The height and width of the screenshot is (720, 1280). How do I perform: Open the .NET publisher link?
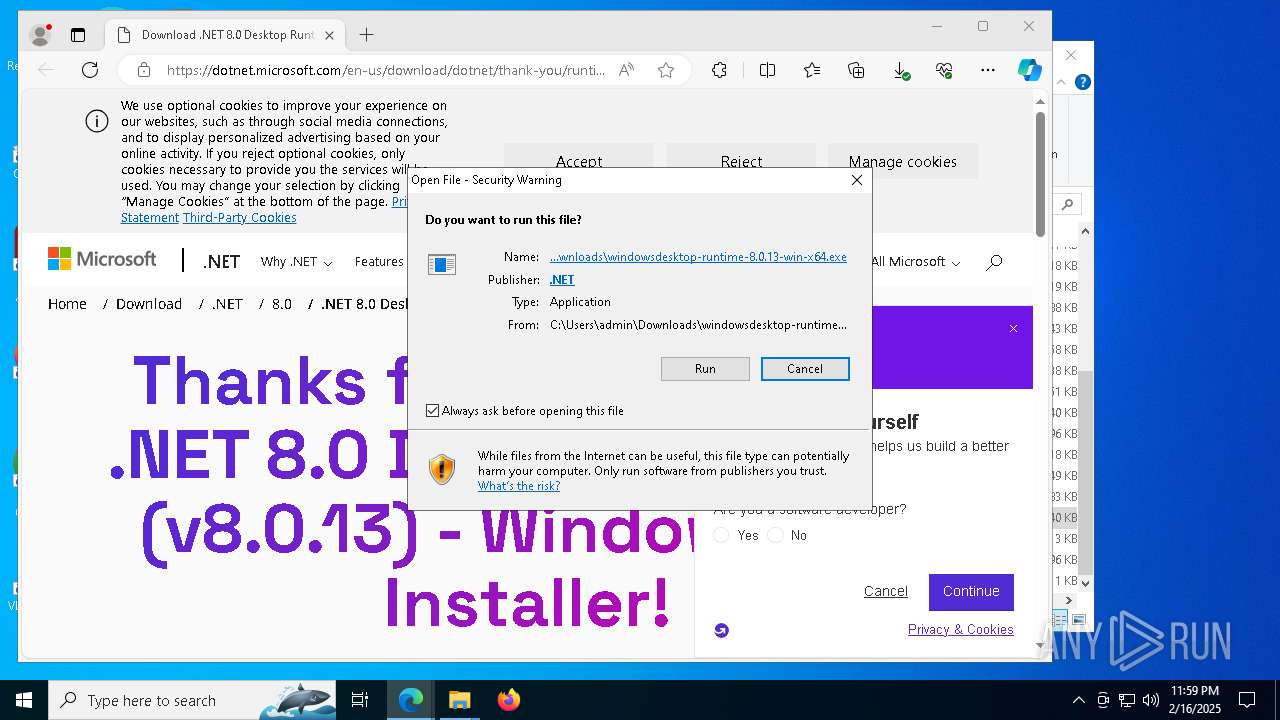pos(562,280)
